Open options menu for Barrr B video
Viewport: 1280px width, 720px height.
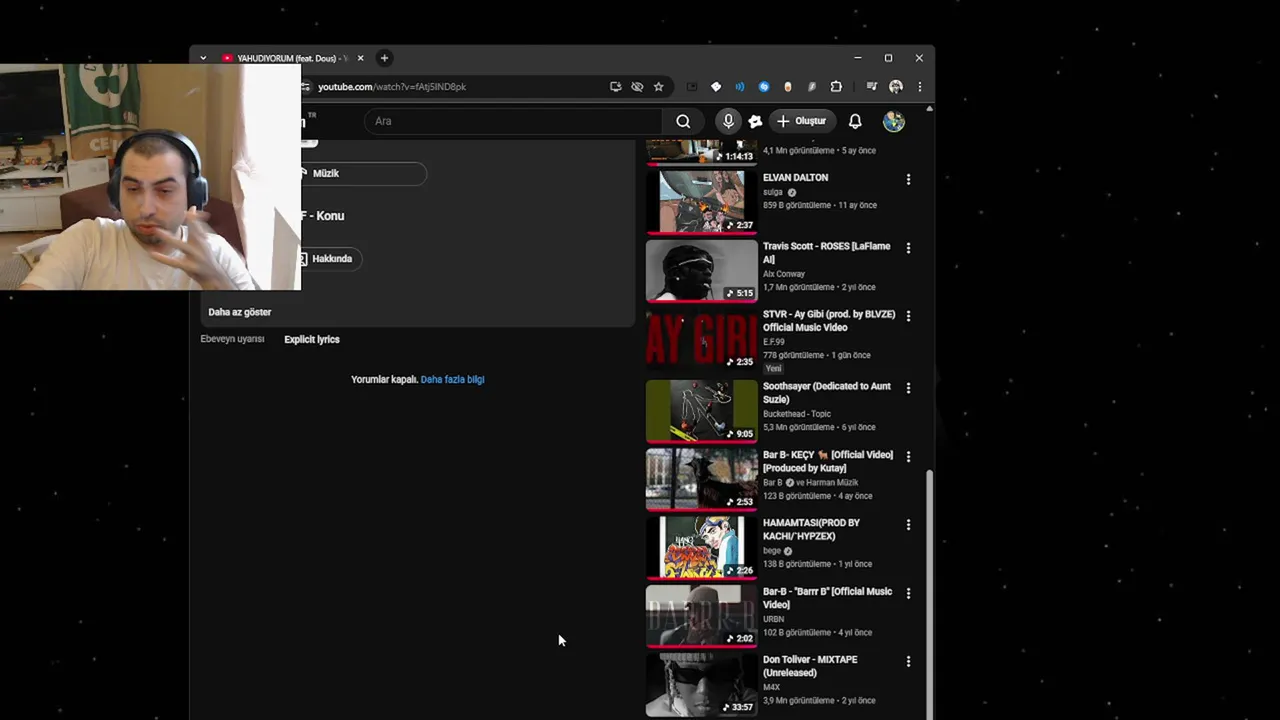(908, 593)
